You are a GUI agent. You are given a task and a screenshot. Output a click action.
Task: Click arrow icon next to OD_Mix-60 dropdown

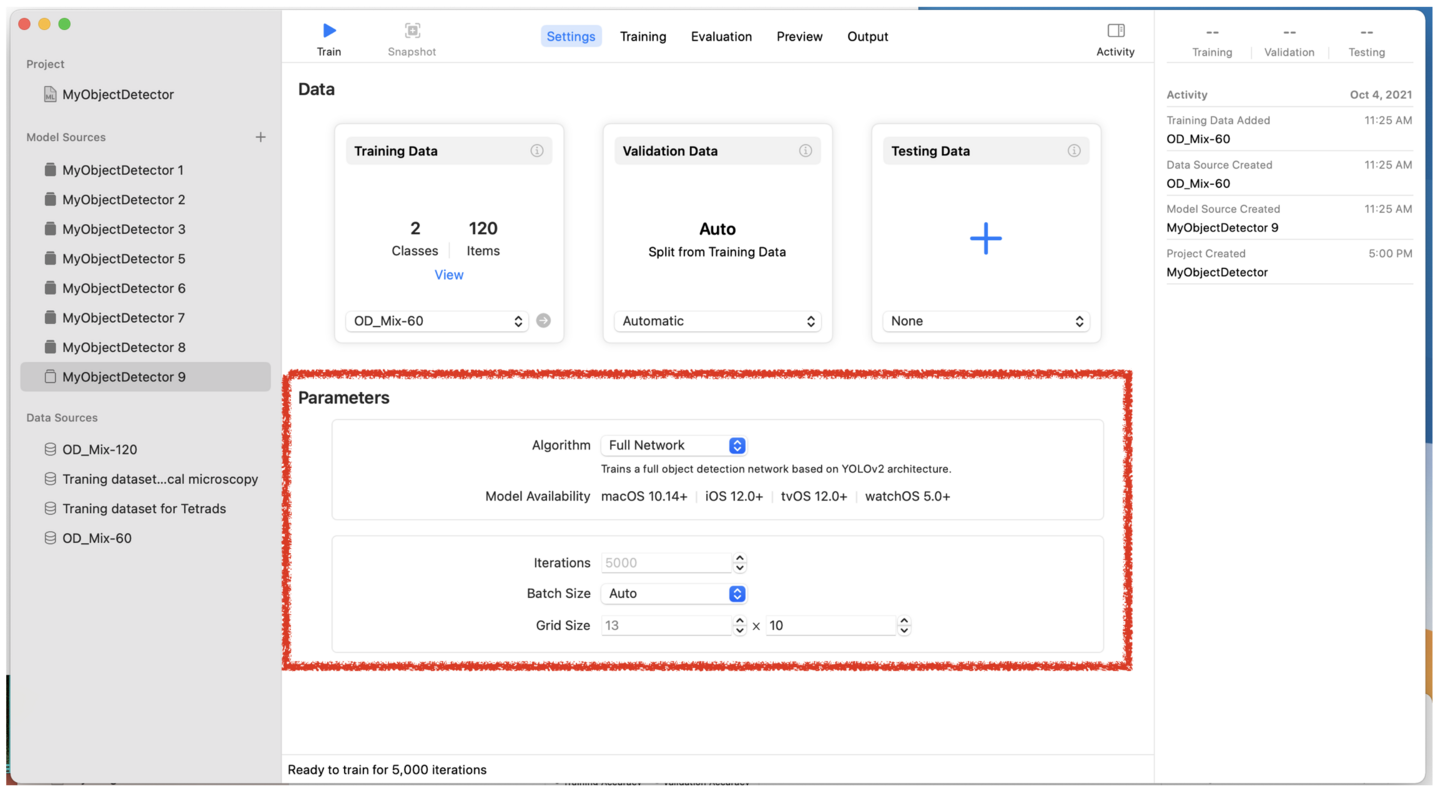543,321
